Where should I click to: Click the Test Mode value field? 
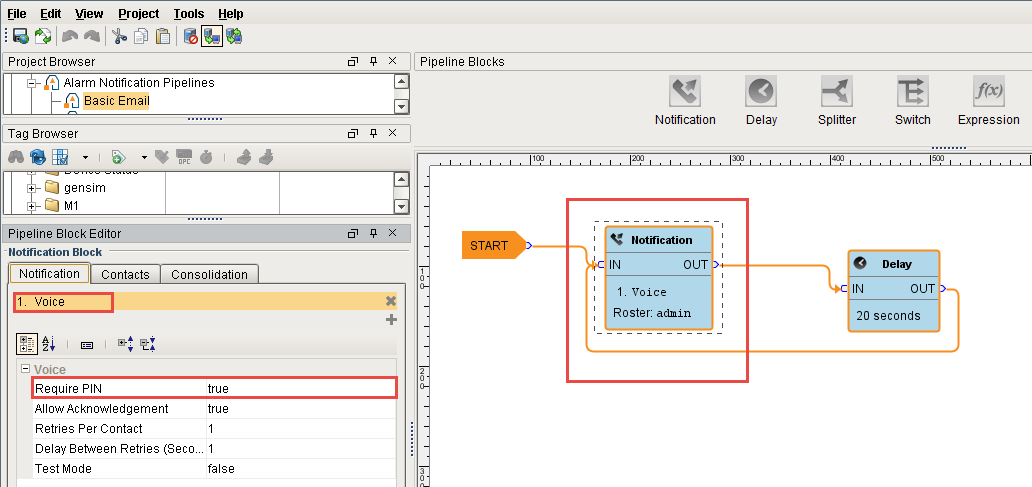click(300, 469)
